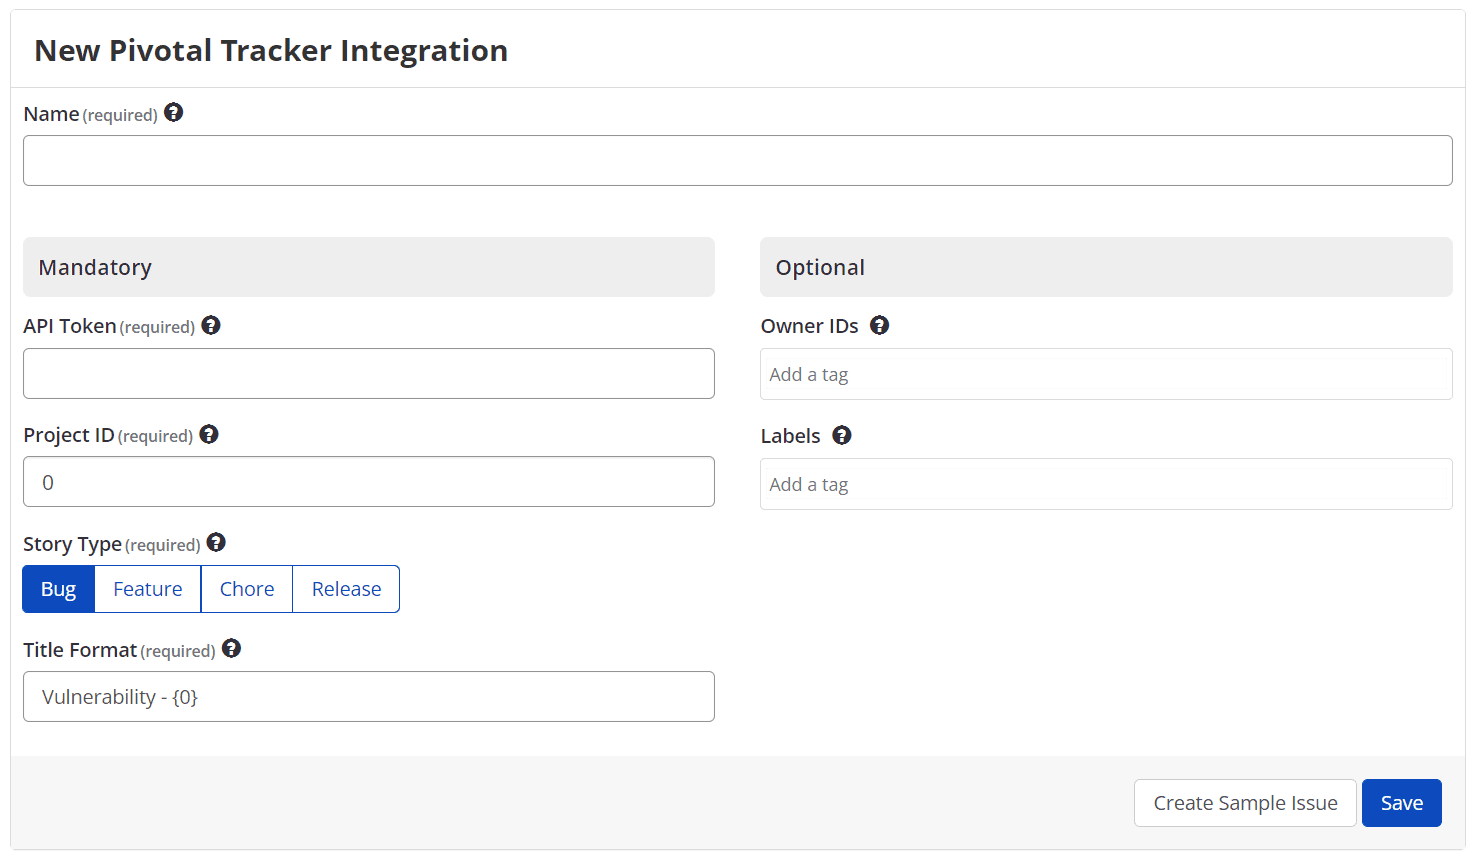Click the Owner IDs tag input
The height and width of the screenshot is (856, 1473).
pos(1106,373)
